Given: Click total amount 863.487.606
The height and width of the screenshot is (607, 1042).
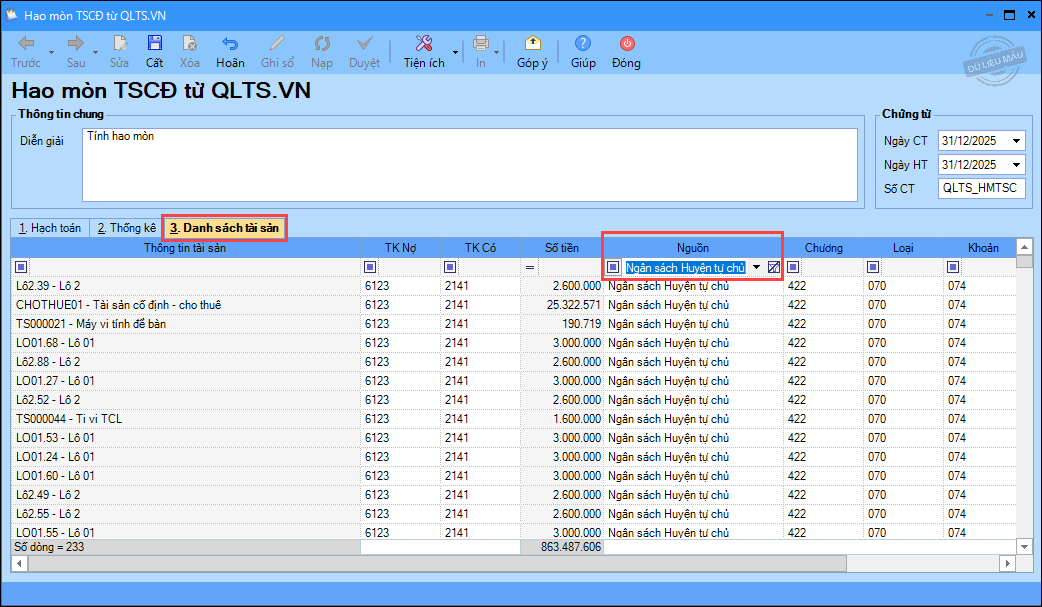Looking at the screenshot, I should tap(562, 547).
